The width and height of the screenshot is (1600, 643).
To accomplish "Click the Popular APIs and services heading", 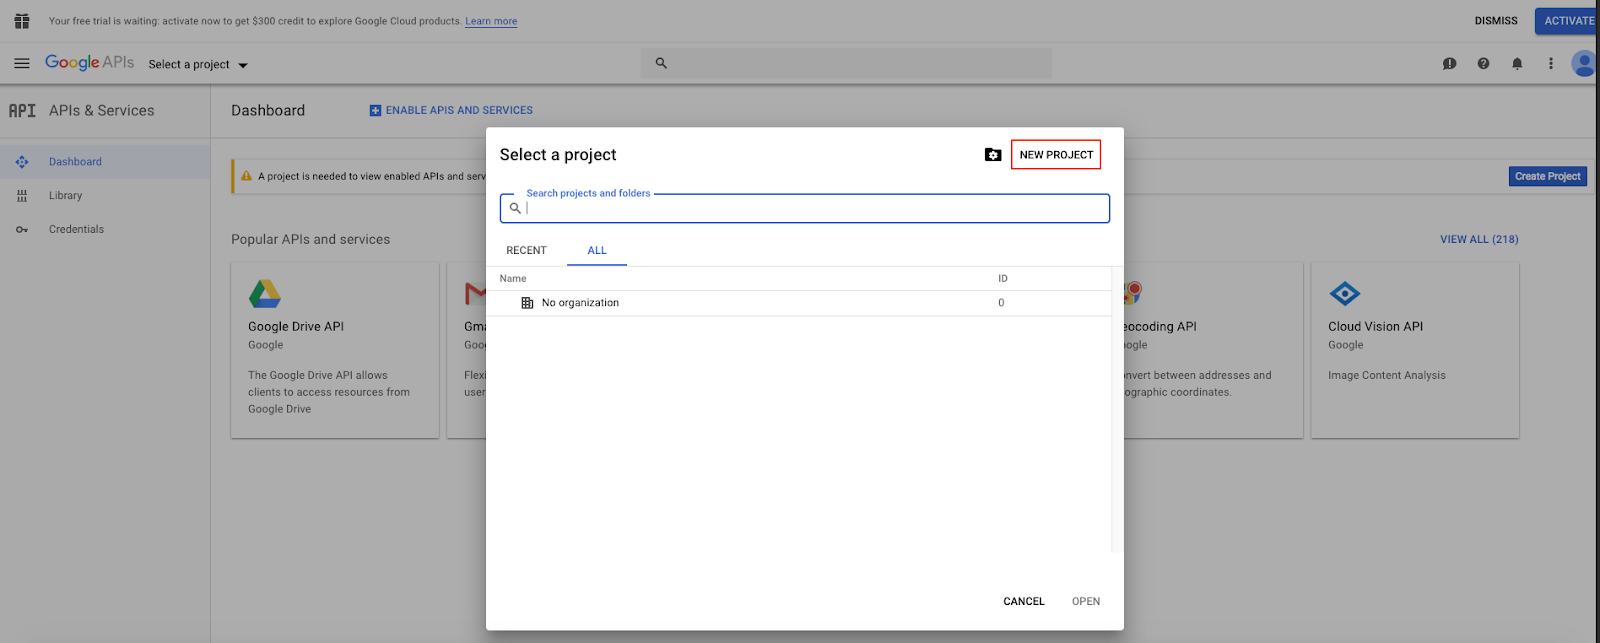I will 311,240.
